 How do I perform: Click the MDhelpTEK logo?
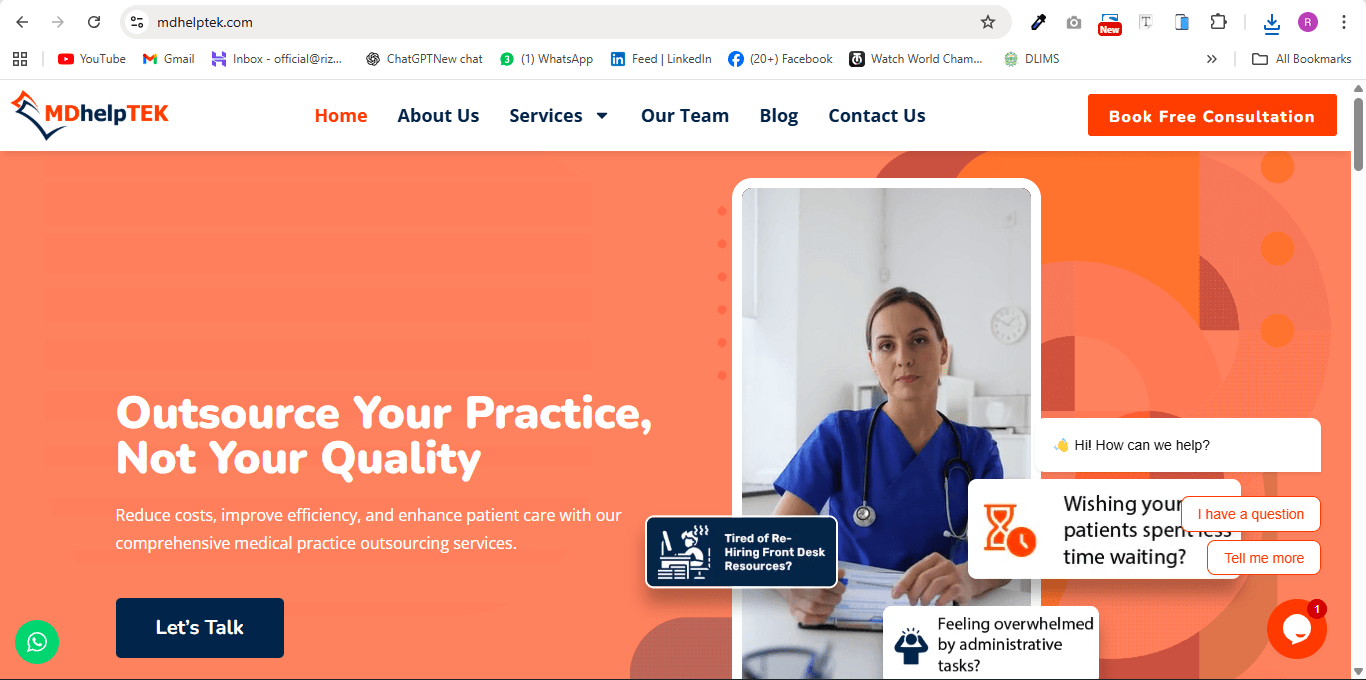[x=90, y=115]
